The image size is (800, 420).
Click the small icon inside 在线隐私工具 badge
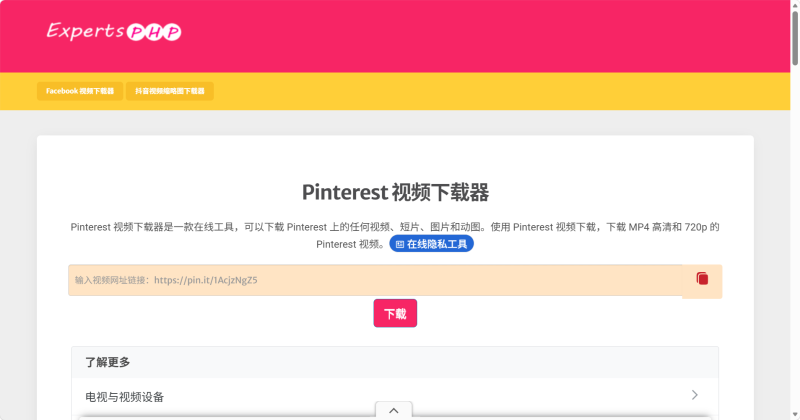(400, 244)
